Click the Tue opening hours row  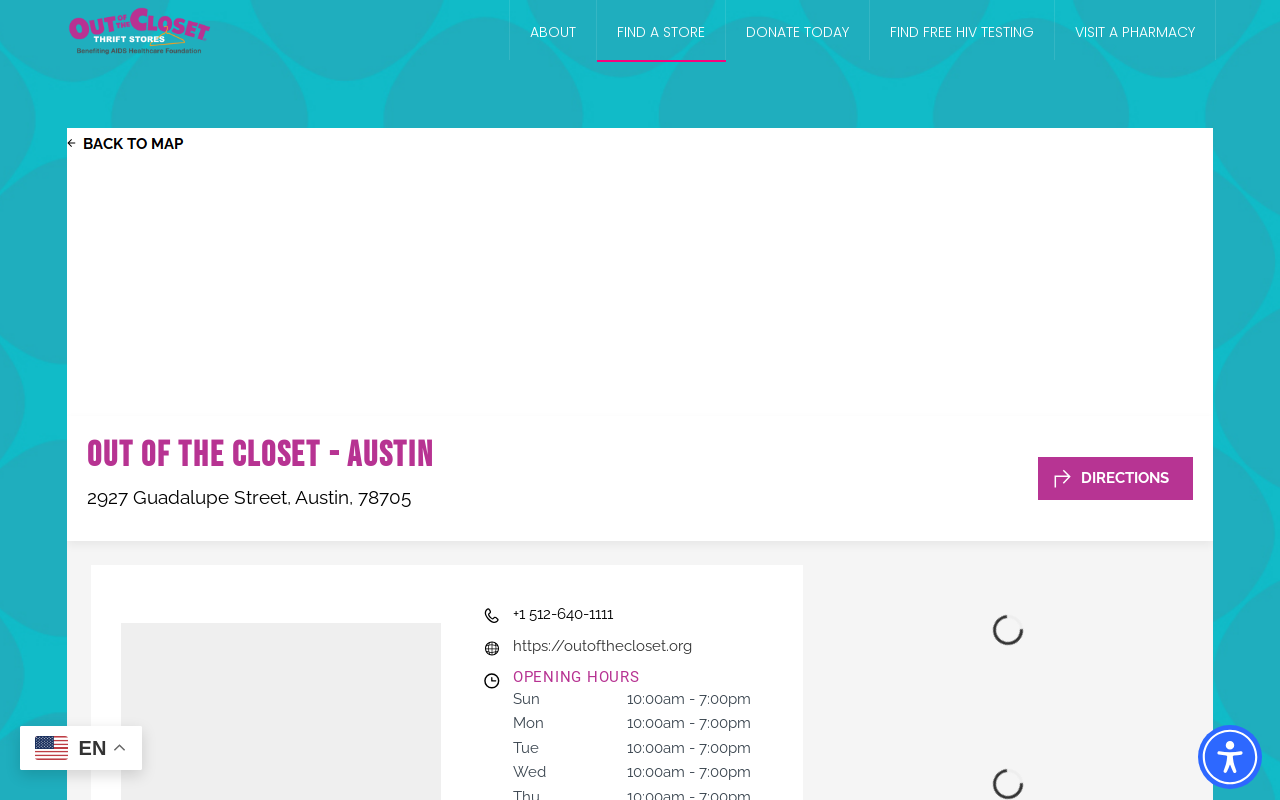(632, 748)
